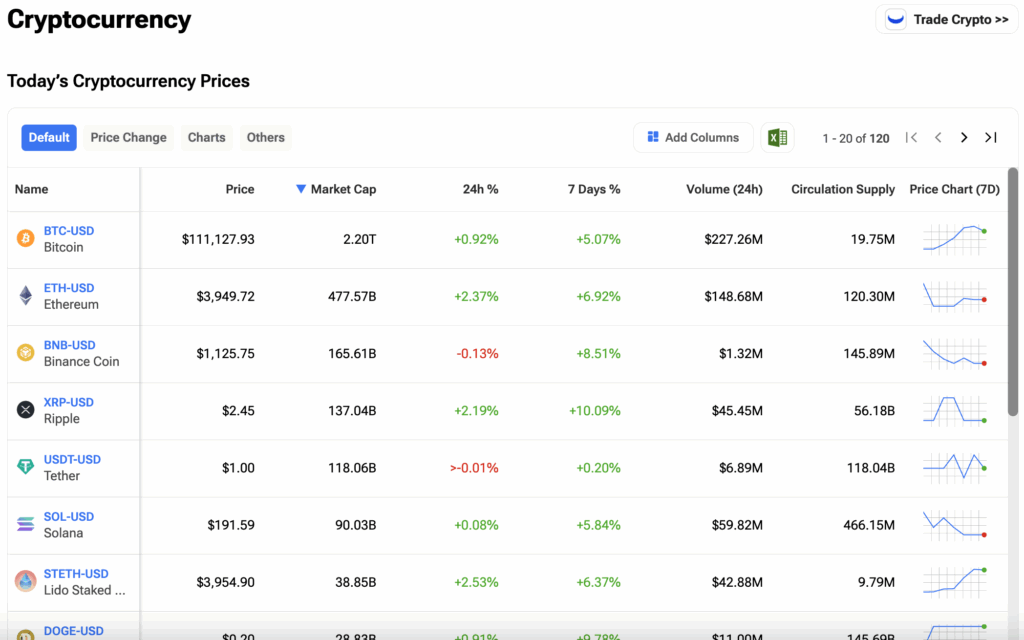Click the Ethereum coin icon
The width and height of the screenshot is (1024, 640).
point(25,296)
